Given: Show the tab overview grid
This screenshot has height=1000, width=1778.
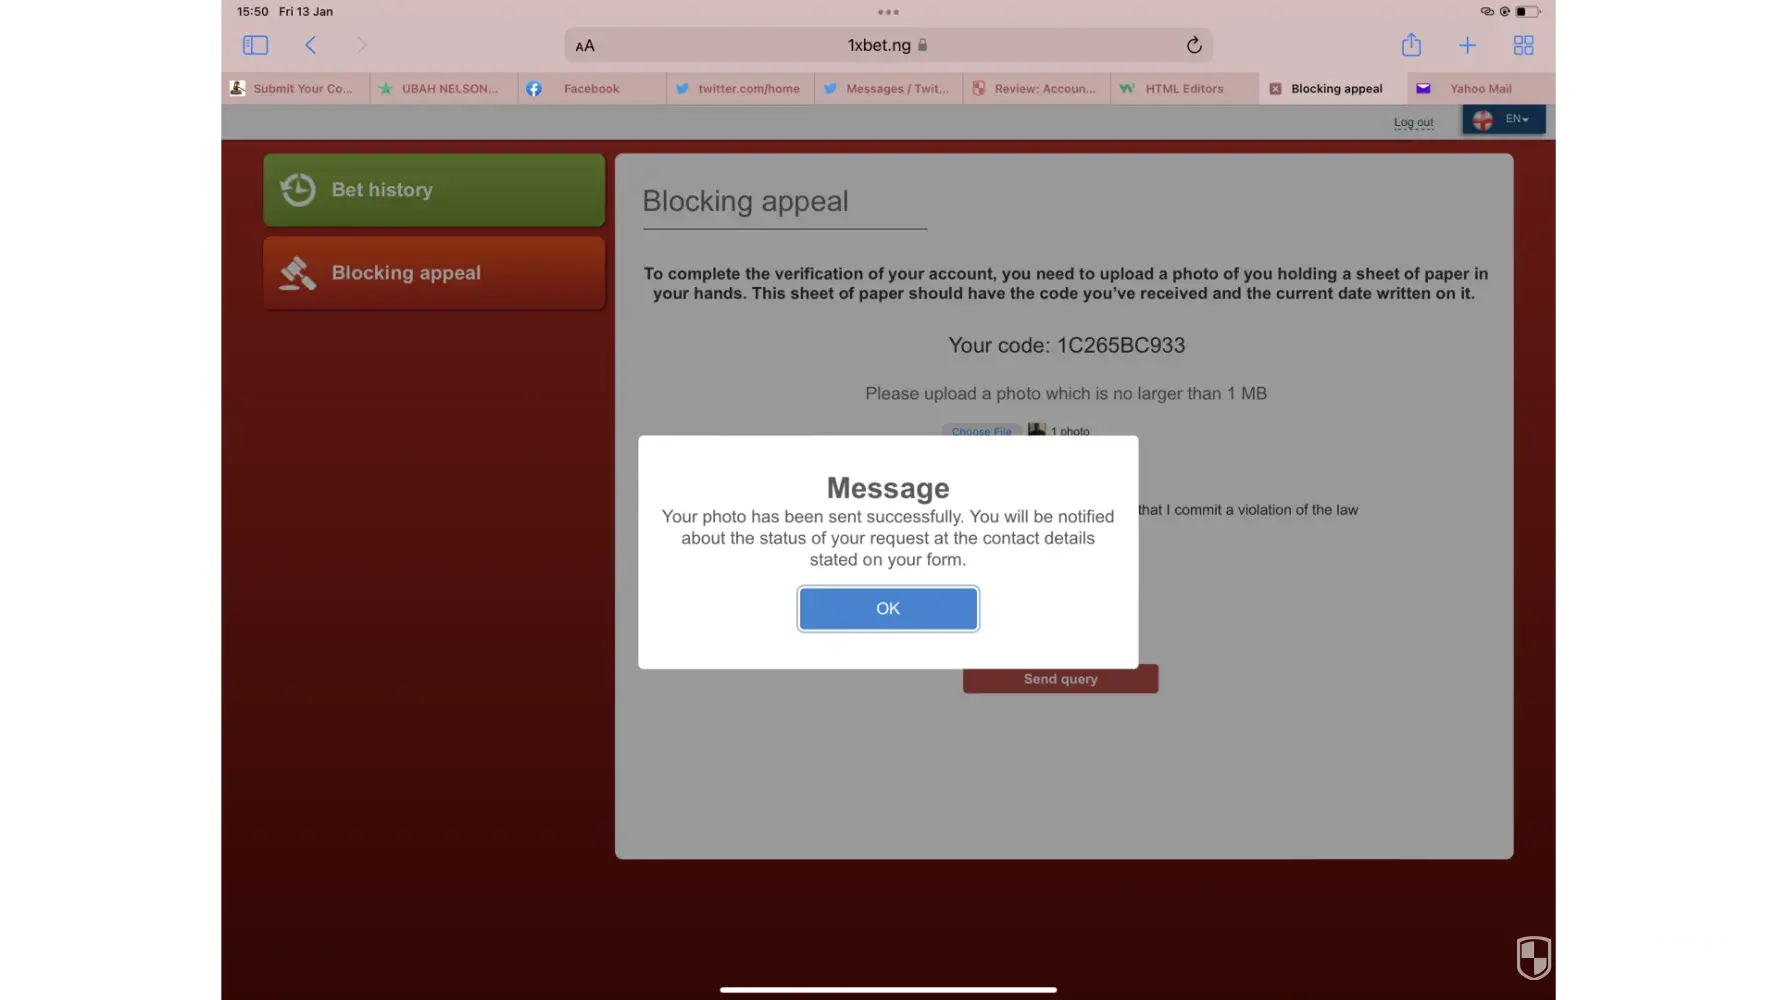Looking at the screenshot, I should 1523,45.
